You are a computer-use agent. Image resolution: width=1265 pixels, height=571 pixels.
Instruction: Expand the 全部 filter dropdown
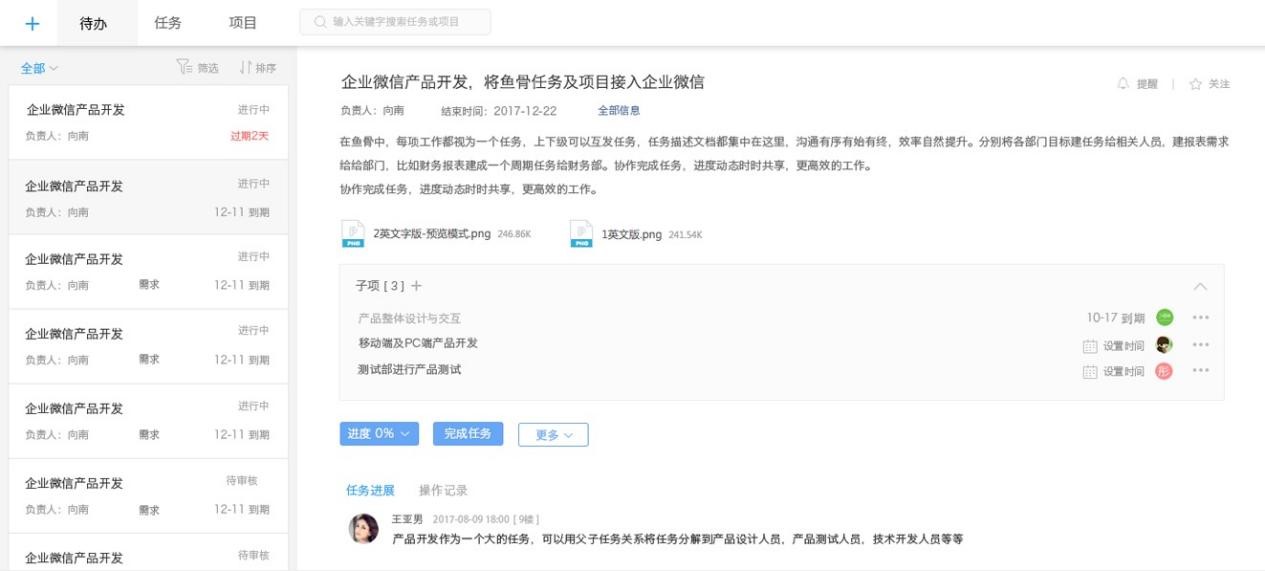(x=40, y=68)
